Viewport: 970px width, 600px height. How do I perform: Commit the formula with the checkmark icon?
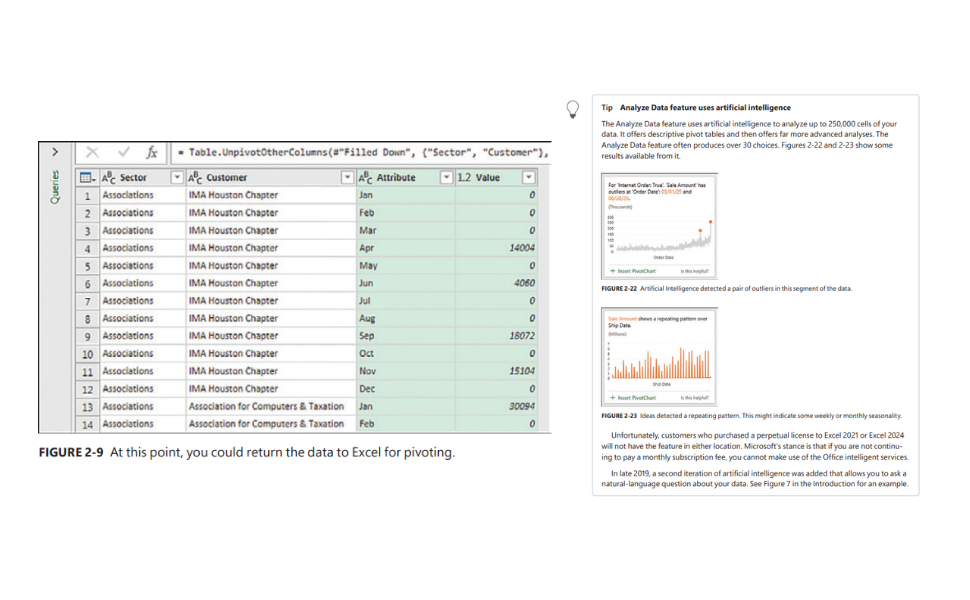(x=122, y=153)
